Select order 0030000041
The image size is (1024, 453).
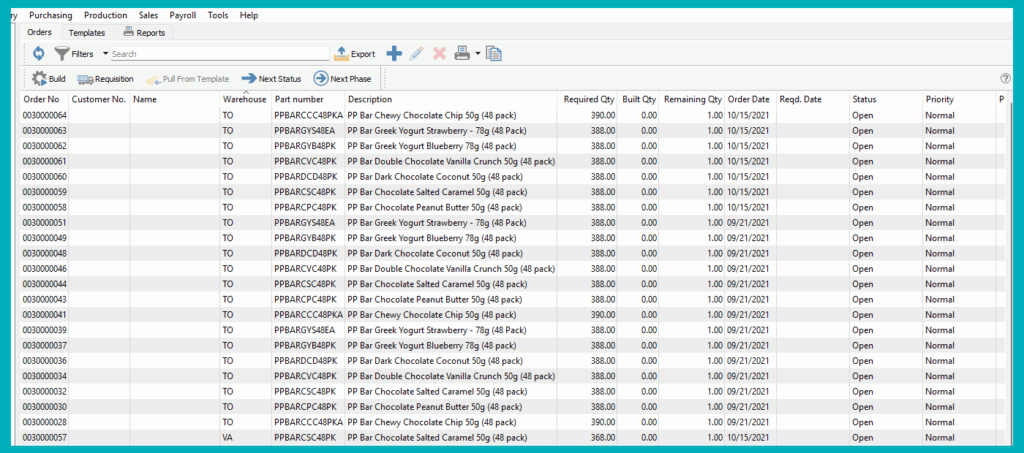pyautogui.click(x=512, y=315)
